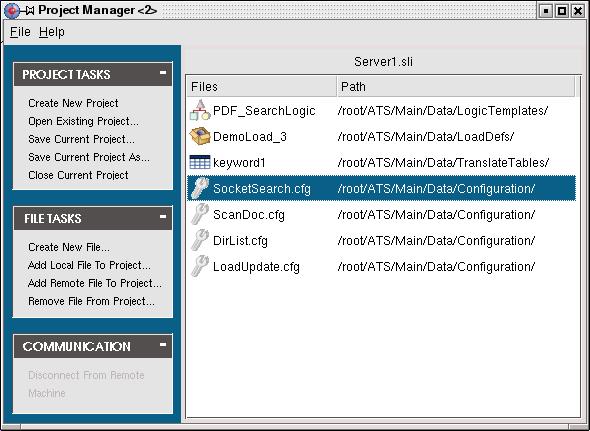Collapse the Communication panel
This screenshot has height=431, width=590.
pyautogui.click(x=163, y=344)
